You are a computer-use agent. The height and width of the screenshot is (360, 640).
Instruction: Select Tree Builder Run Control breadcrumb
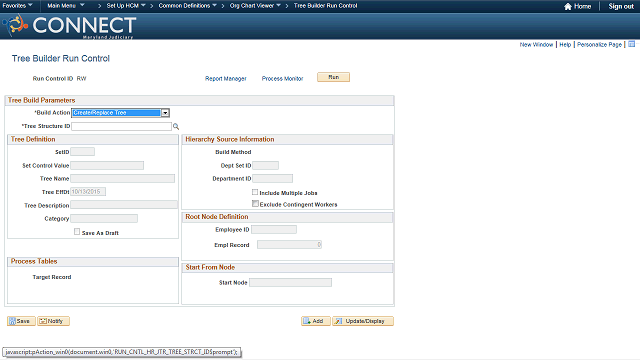click(x=325, y=6)
